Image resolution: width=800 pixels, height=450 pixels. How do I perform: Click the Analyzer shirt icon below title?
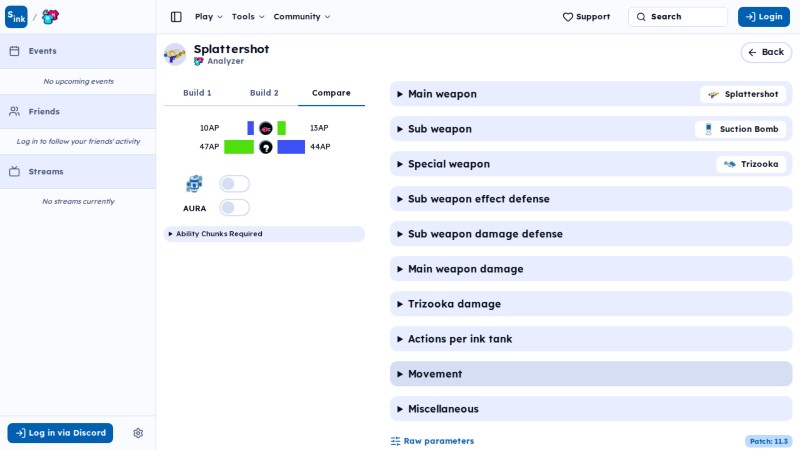coord(198,61)
